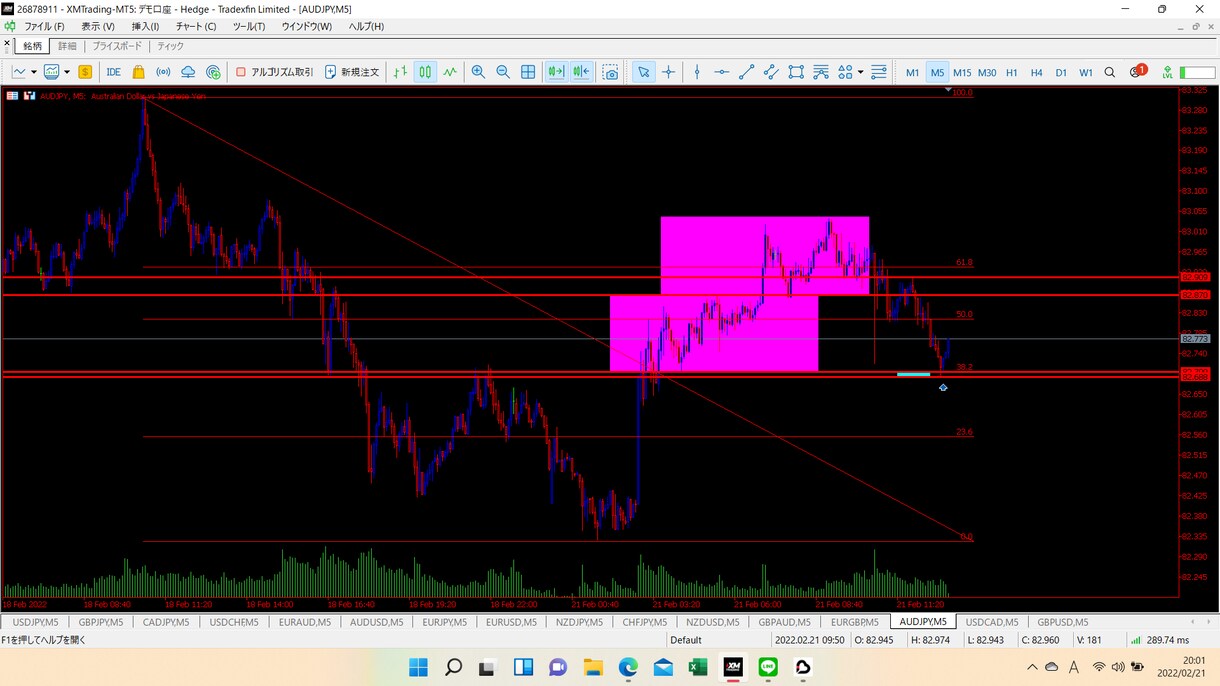Image resolution: width=1220 pixels, height=686 pixels.
Task: Open 表示 (V) menu
Action: tap(97, 26)
